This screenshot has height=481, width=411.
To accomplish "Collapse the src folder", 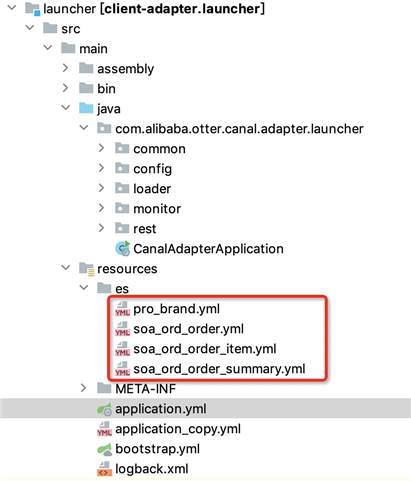I will 30,27.
